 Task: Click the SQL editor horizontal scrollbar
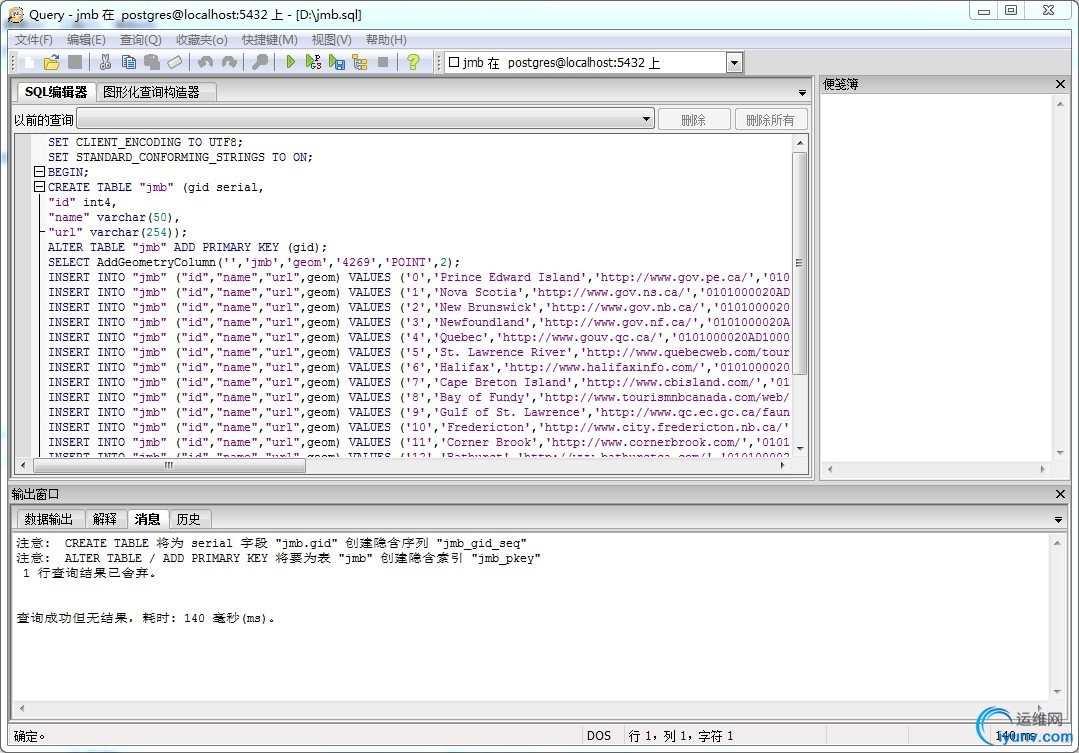click(168, 465)
